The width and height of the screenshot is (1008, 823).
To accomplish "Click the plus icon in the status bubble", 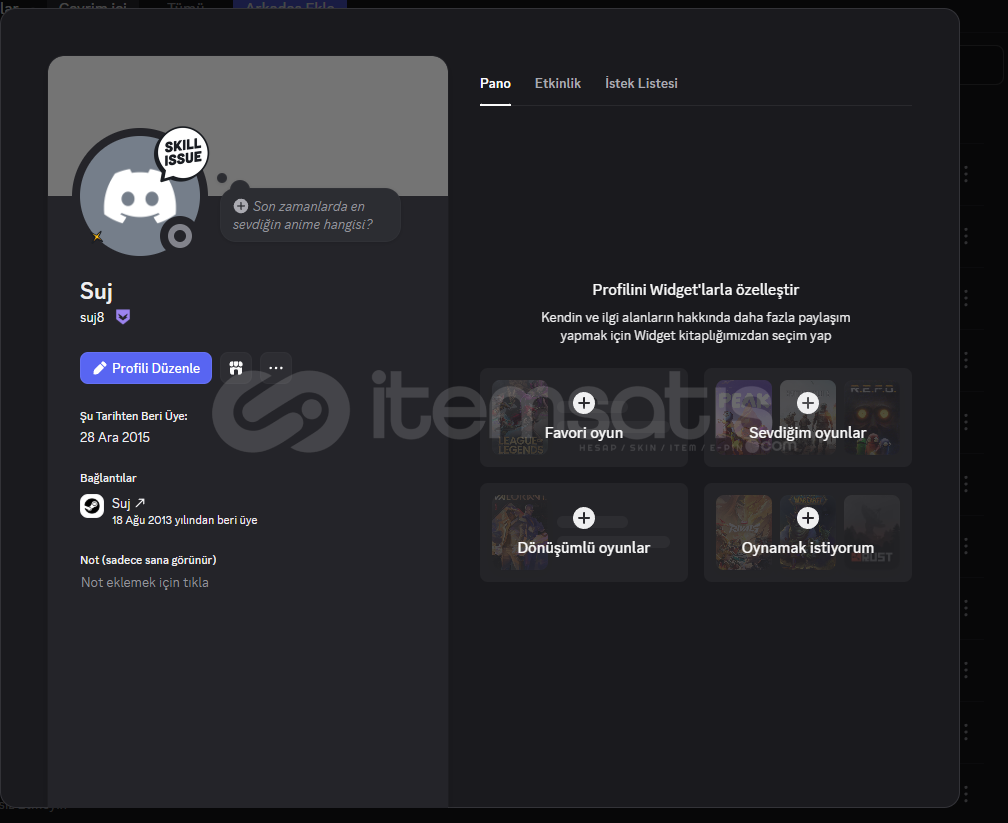I will pyautogui.click(x=240, y=206).
